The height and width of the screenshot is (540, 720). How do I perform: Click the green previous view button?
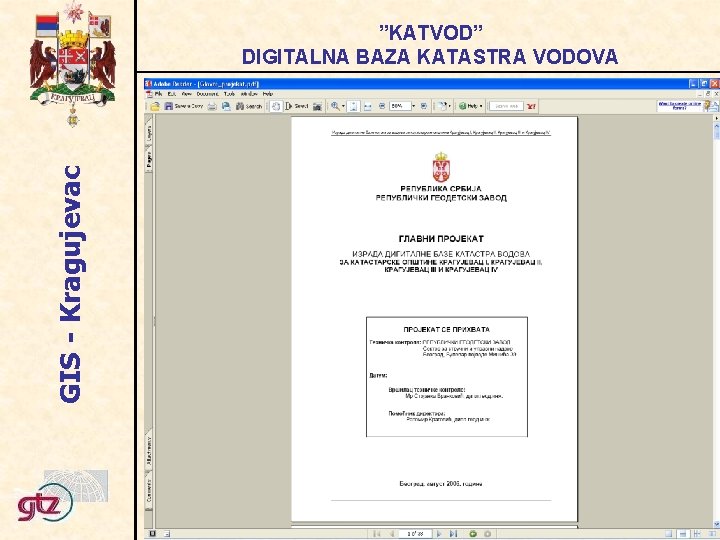point(472,534)
